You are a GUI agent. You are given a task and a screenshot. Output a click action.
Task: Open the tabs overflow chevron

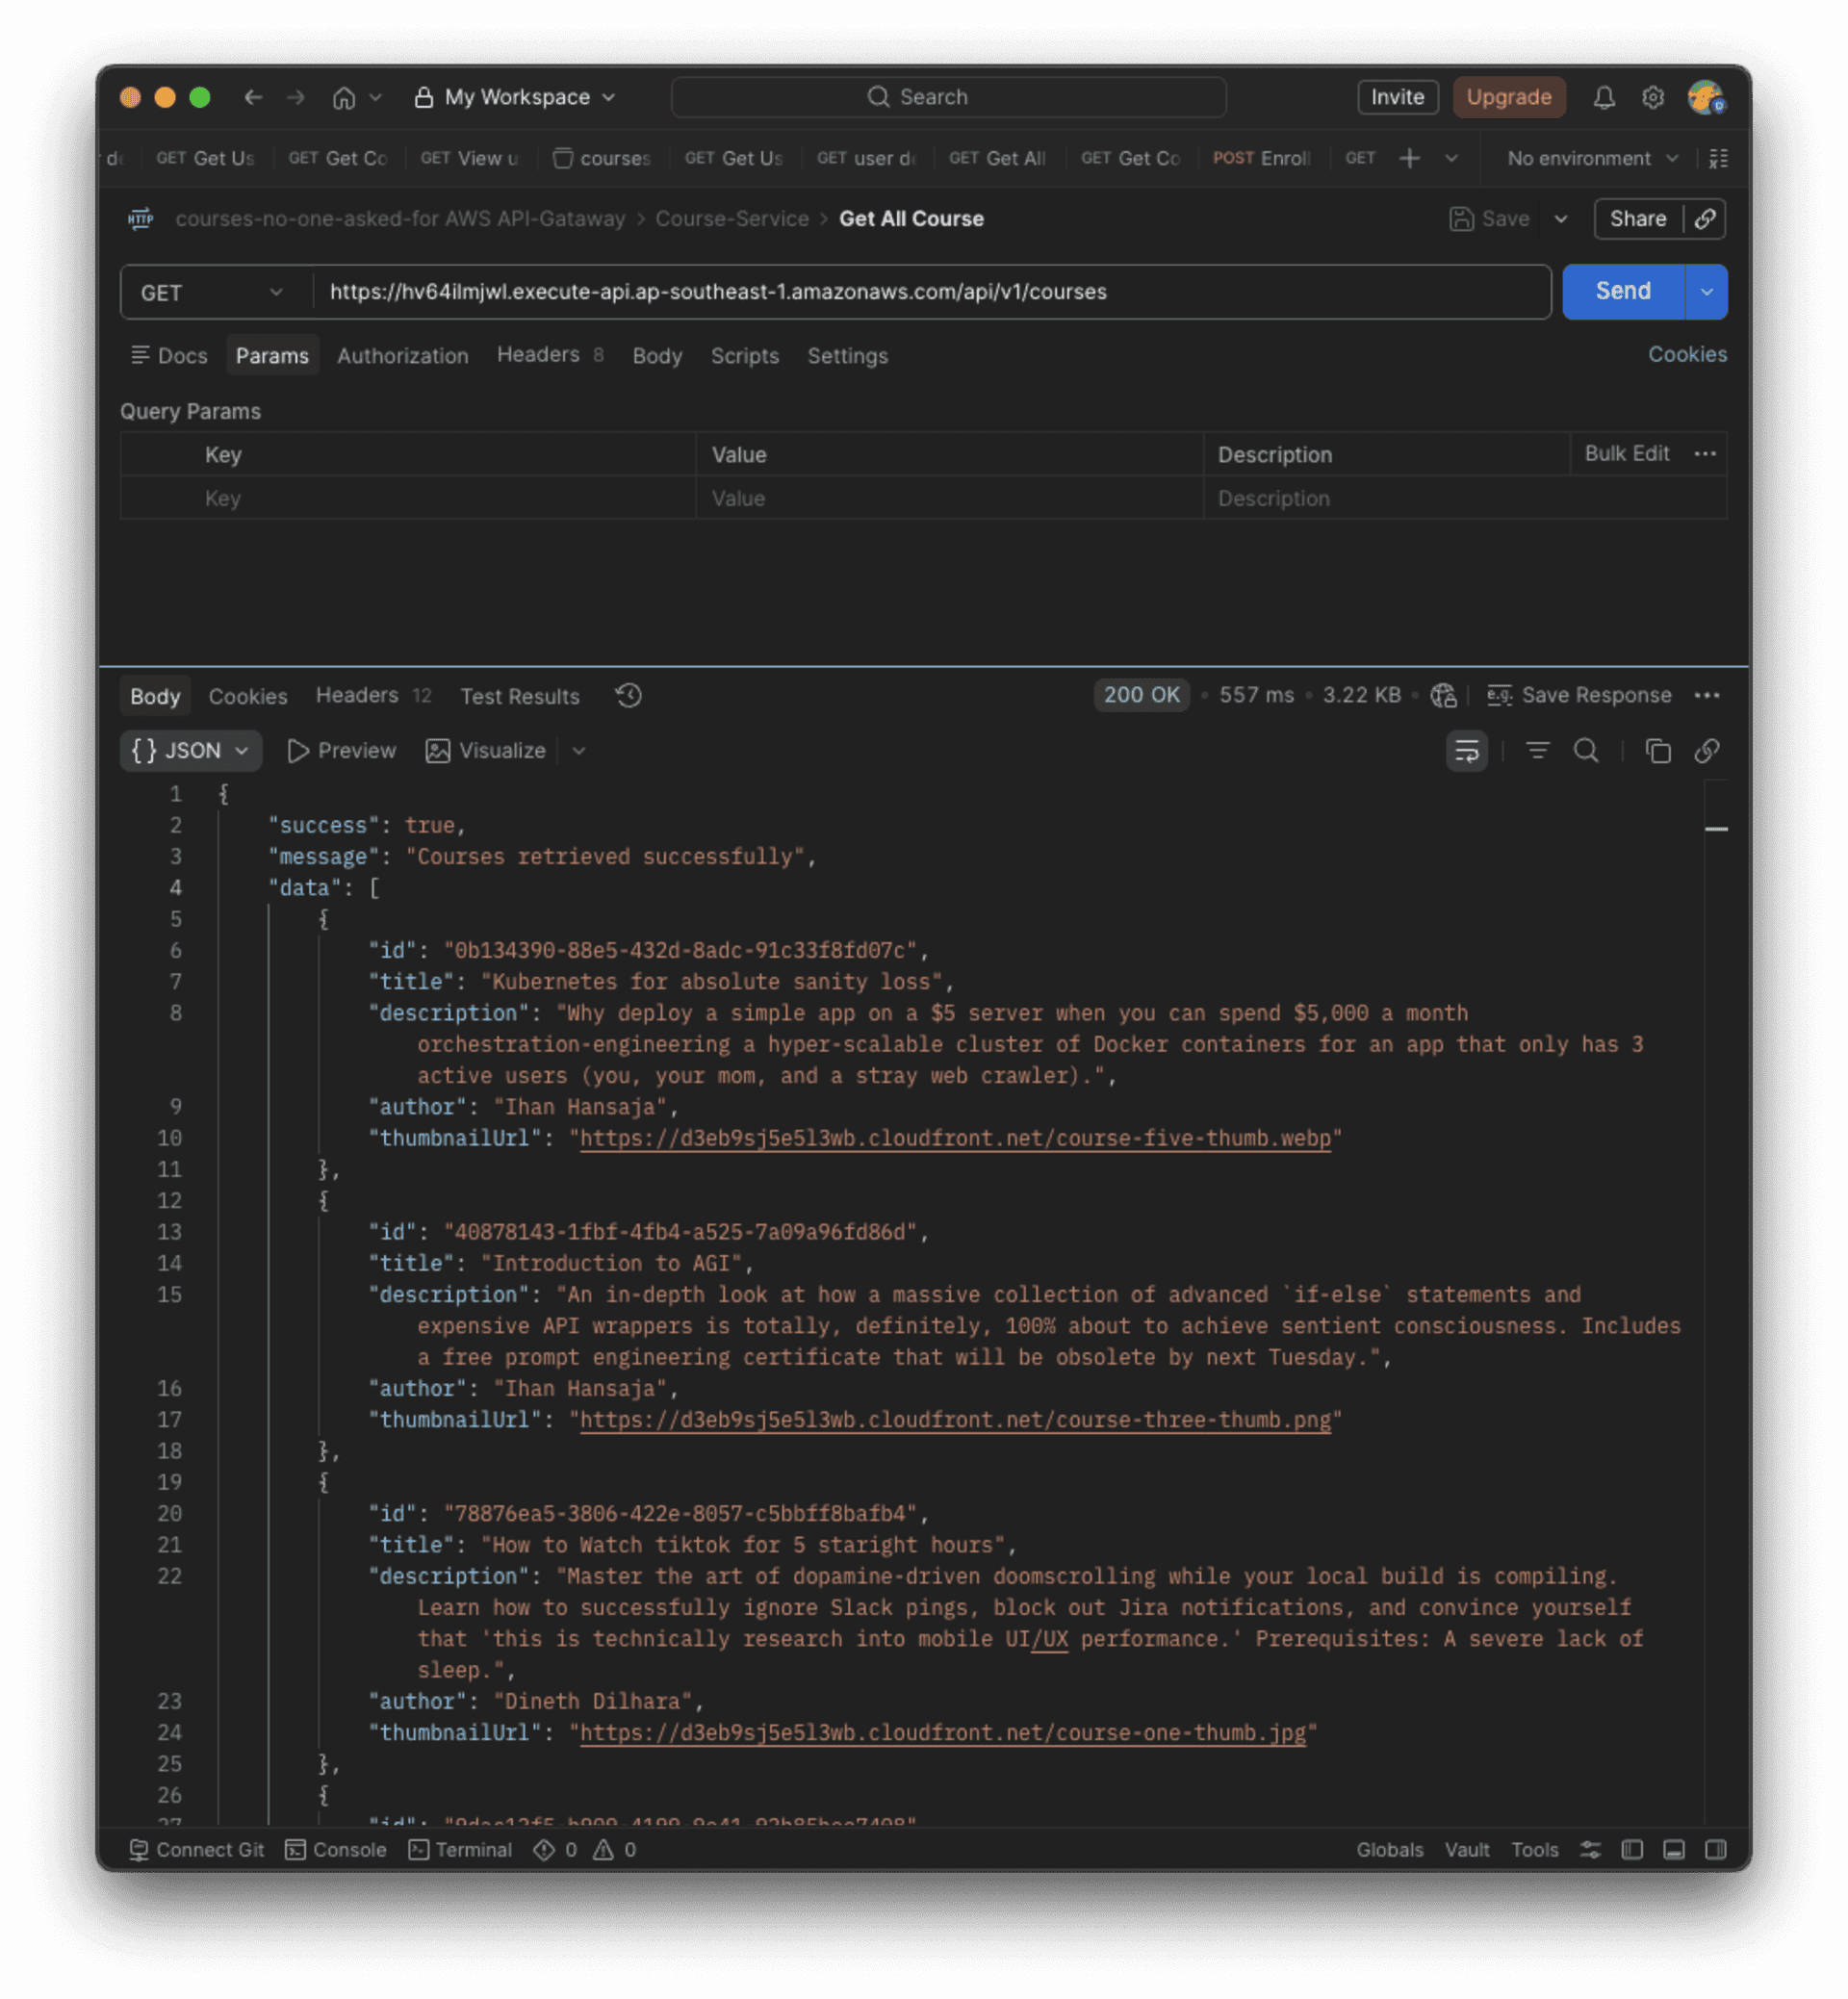1451,158
